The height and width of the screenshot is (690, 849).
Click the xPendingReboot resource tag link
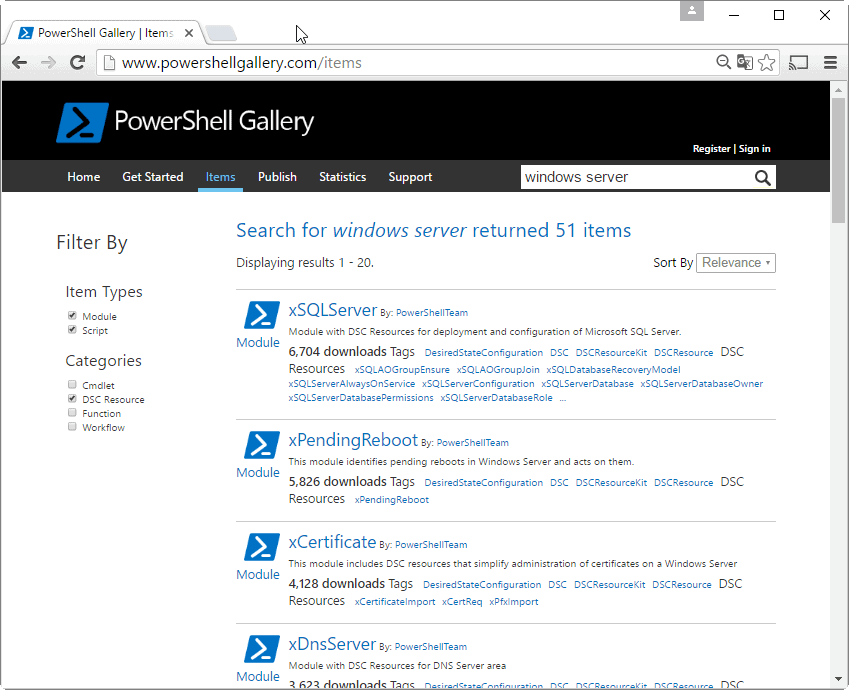click(x=391, y=500)
